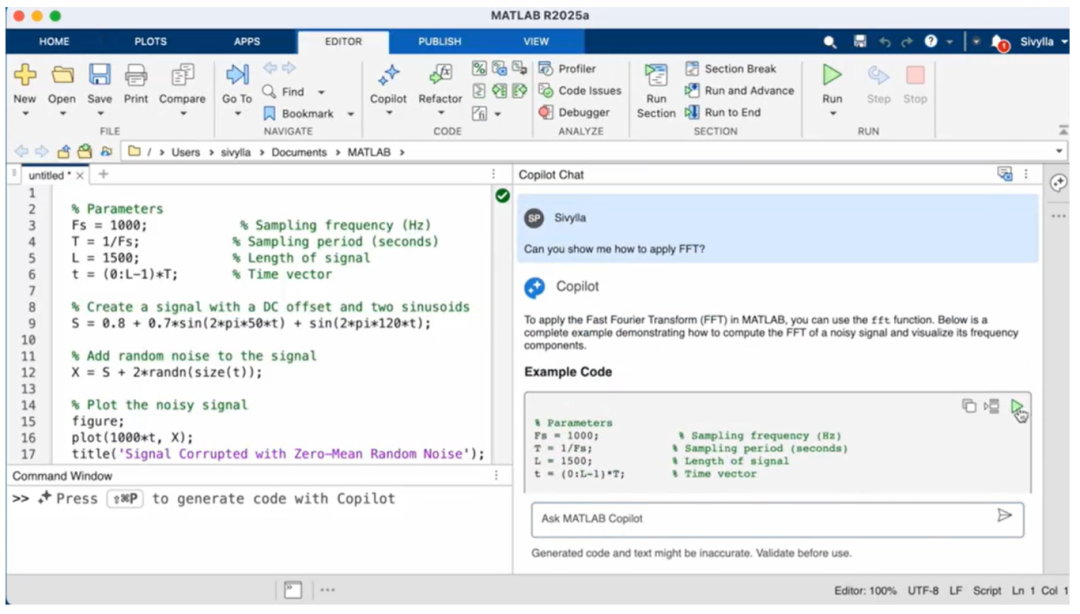Select the EDITOR tab

(343, 41)
